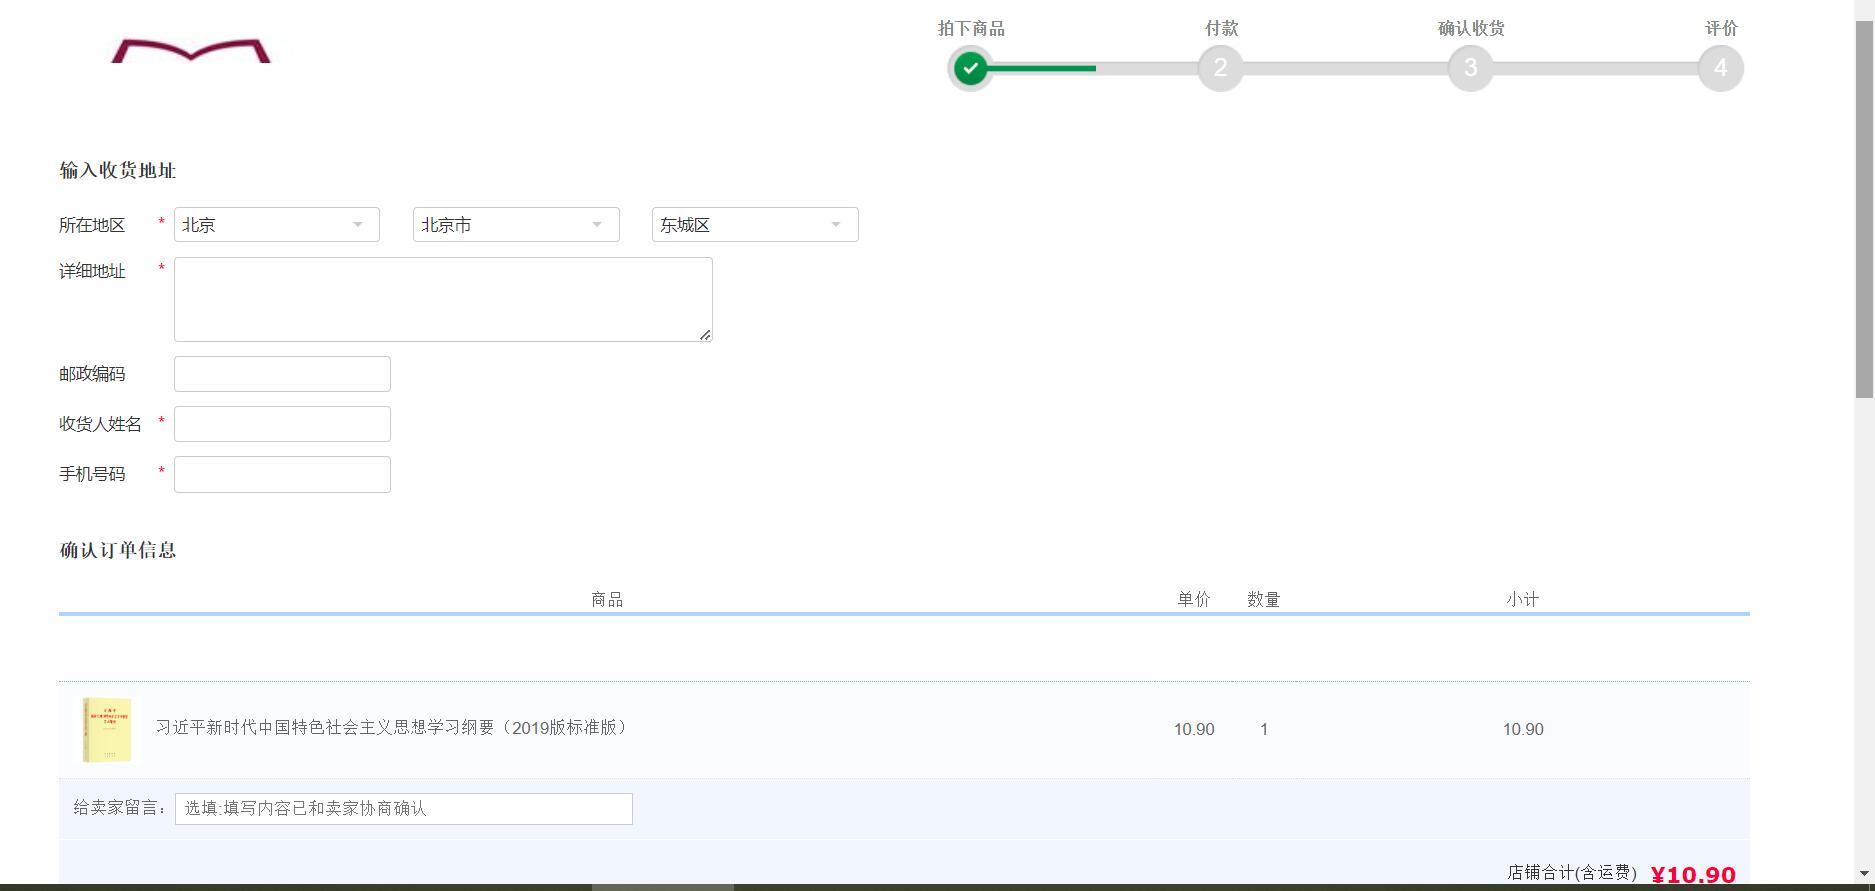Viewport: 1875px width, 891px height.
Task: Click the 邮政编码 label
Action: [x=92, y=374]
